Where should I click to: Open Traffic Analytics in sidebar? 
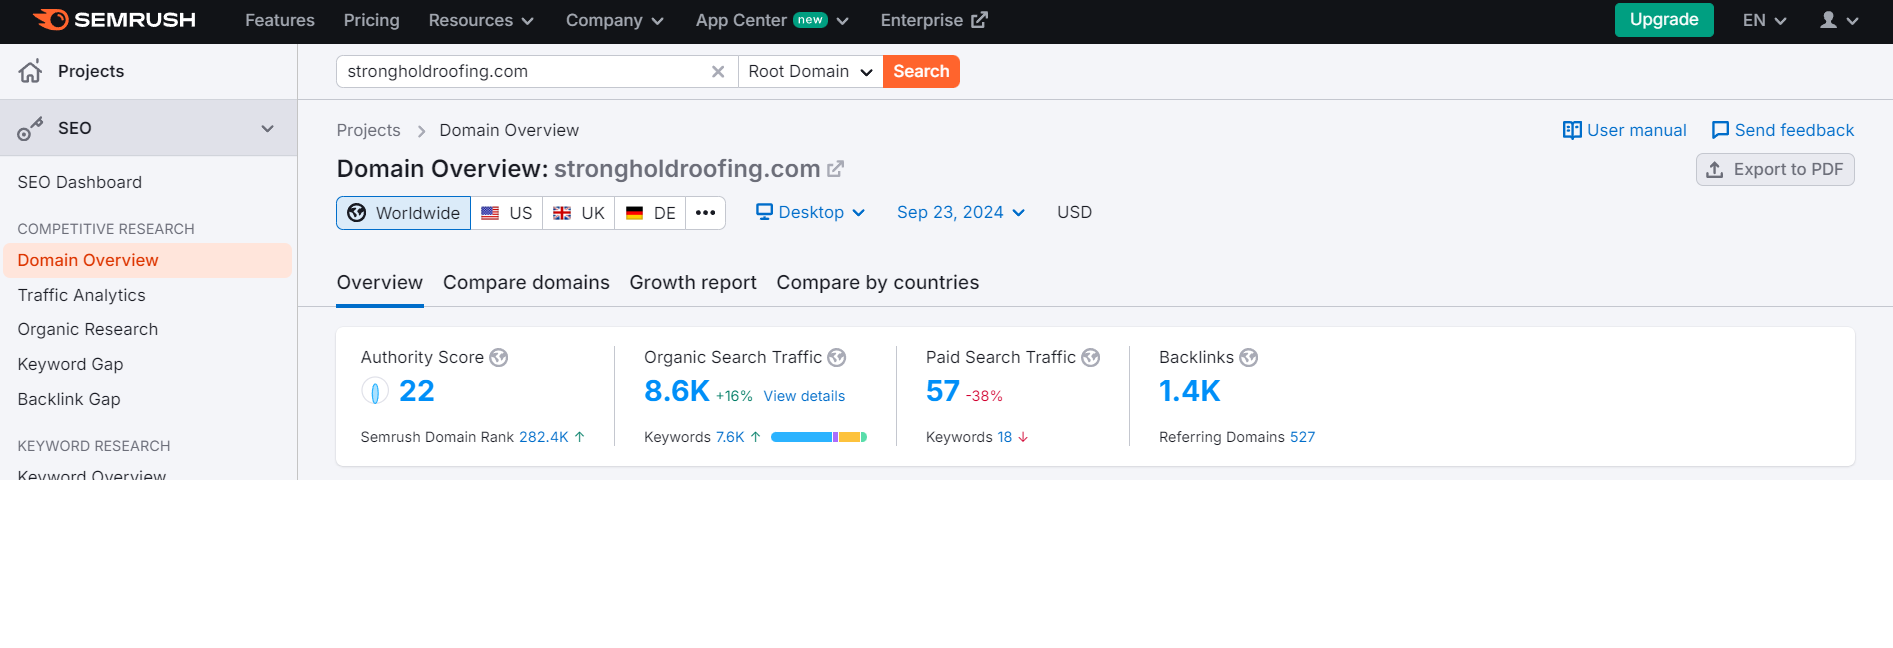pyautogui.click(x=82, y=295)
